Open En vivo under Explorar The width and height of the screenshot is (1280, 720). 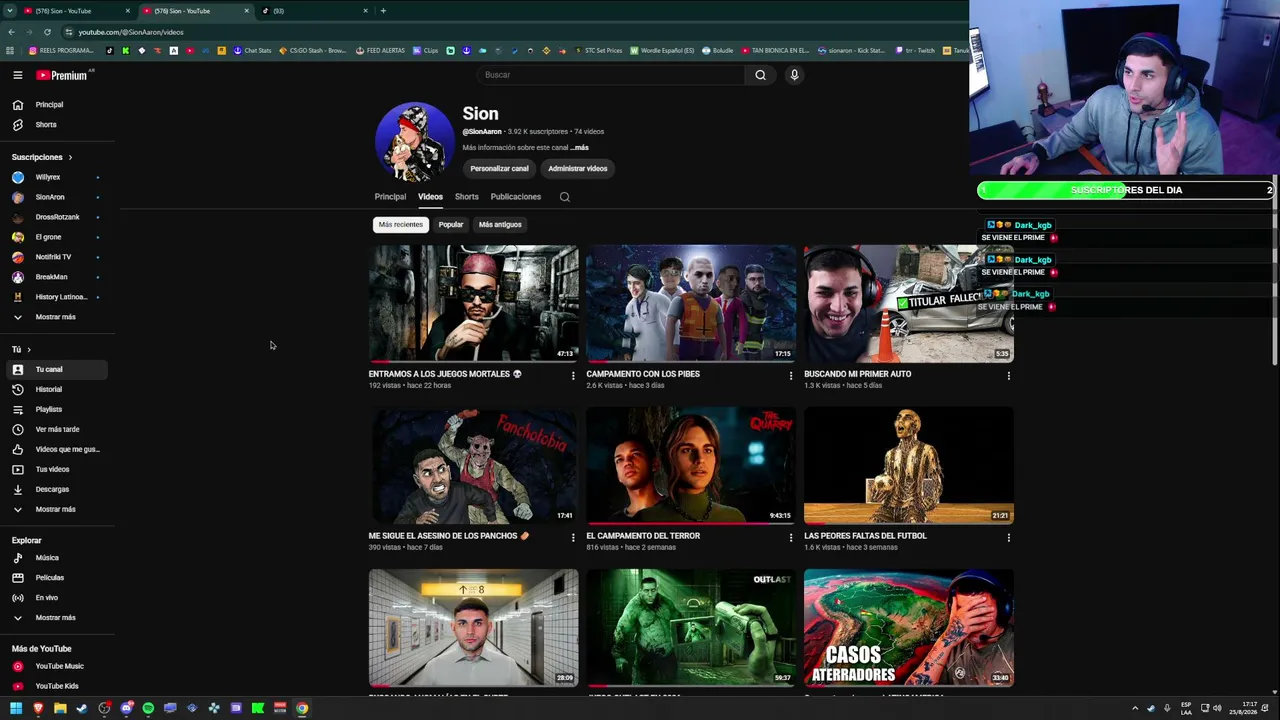click(x=56, y=598)
